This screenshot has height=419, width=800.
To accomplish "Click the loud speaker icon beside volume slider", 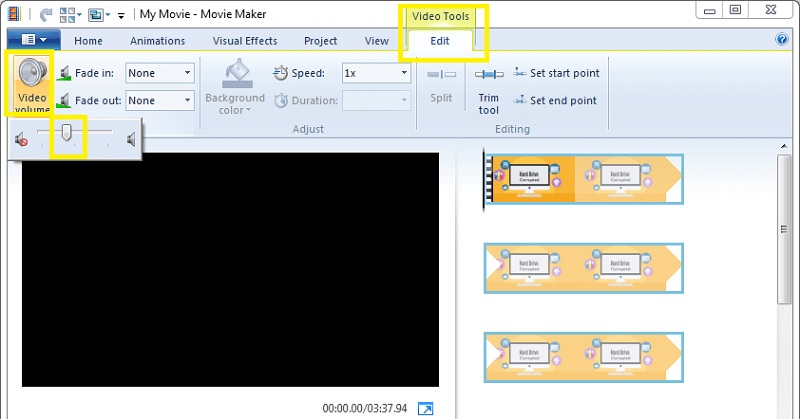I will (x=131, y=141).
